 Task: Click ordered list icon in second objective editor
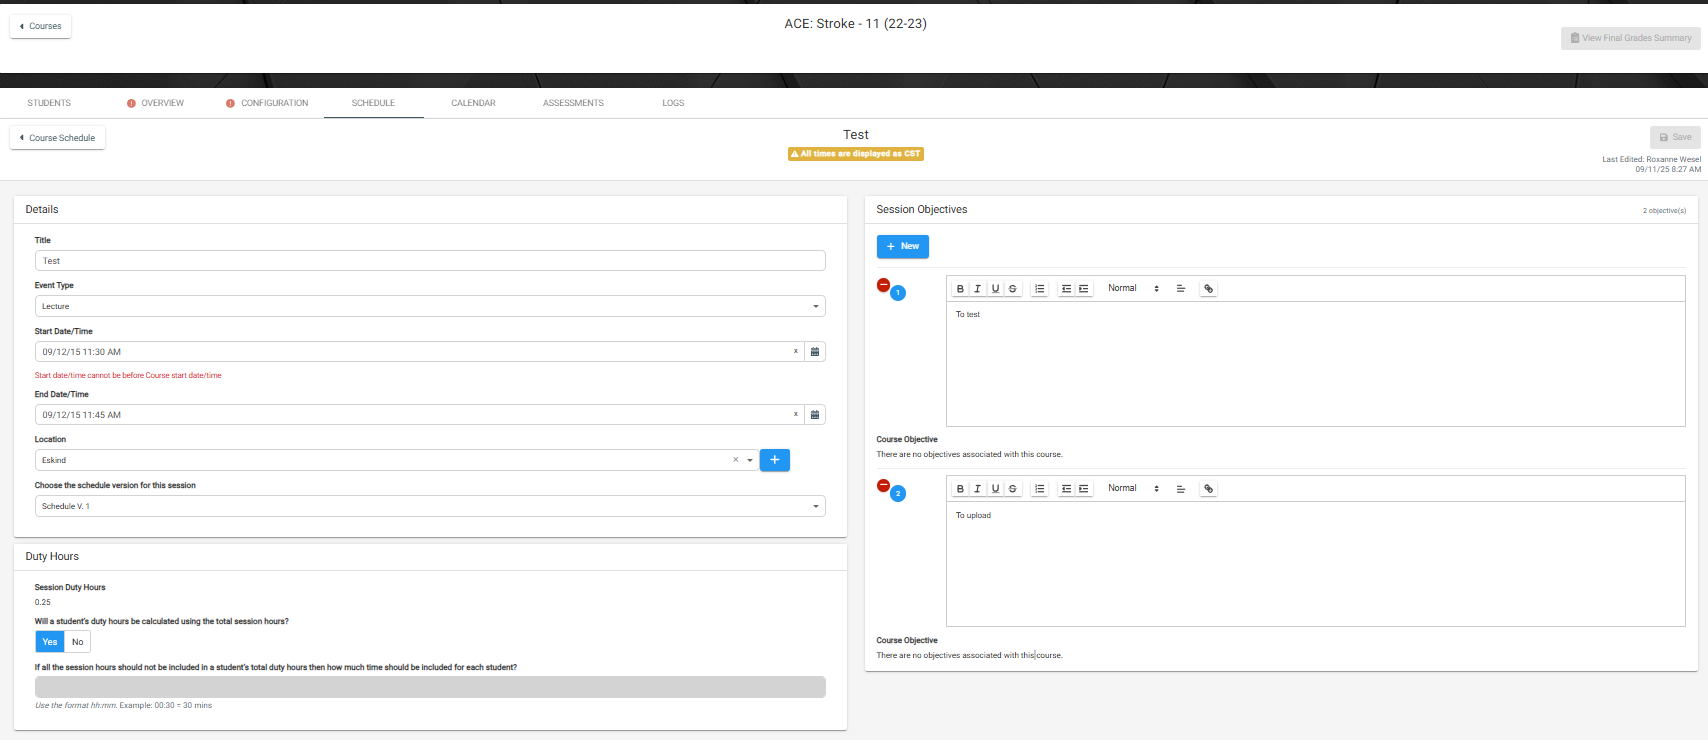pyautogui.click(x=1040, y=489)
